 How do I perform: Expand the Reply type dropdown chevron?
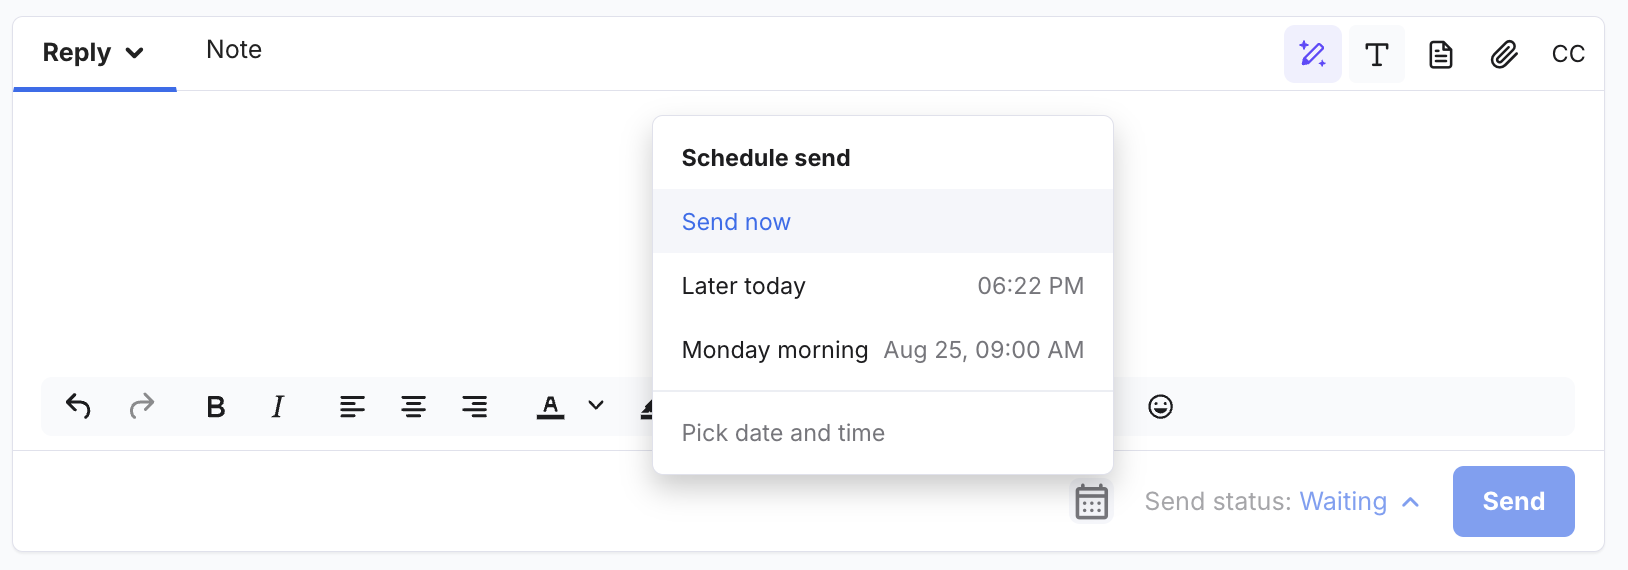point(134,53)
